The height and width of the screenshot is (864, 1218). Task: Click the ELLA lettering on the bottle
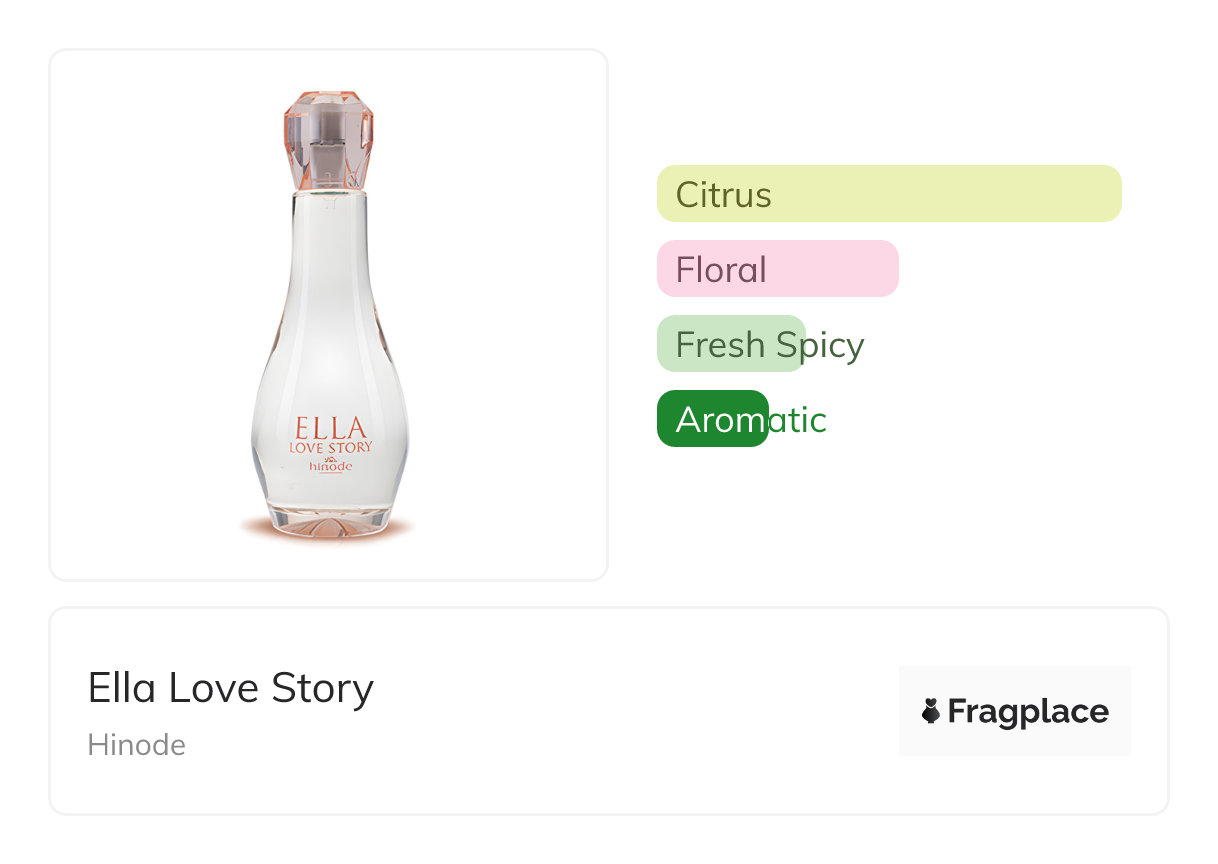(x=330, y=427)
